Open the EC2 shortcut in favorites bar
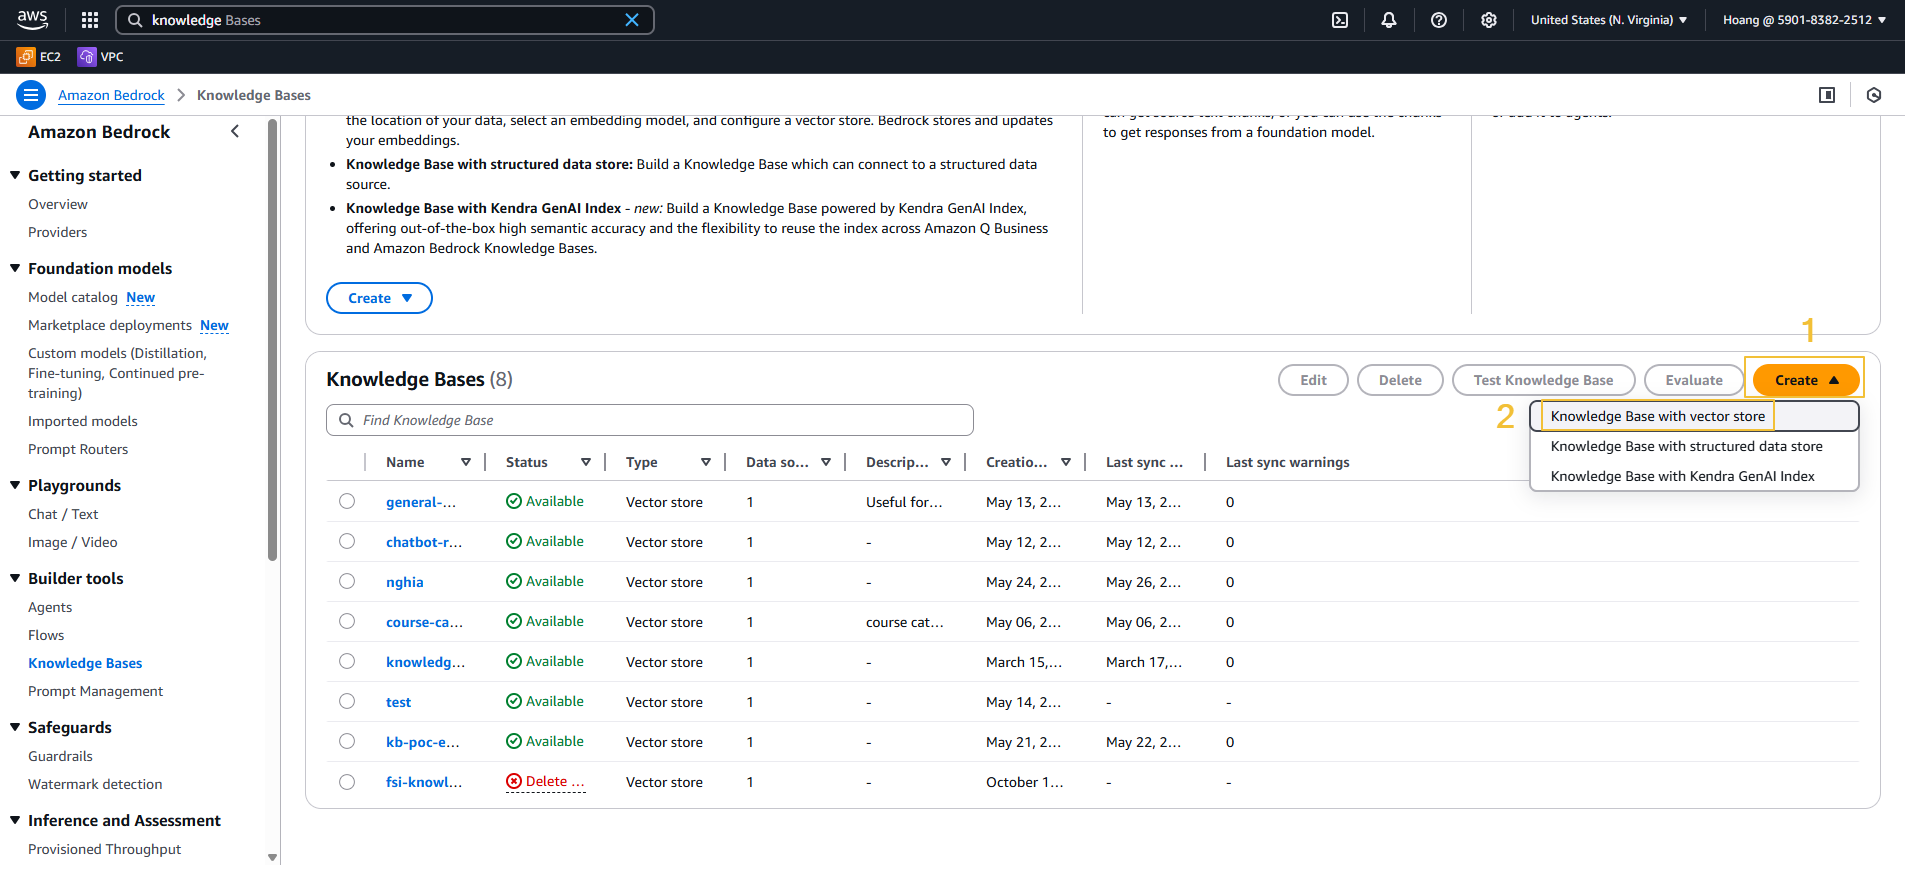This screenshot has height=880, width=1905. (x=39, y=57)
